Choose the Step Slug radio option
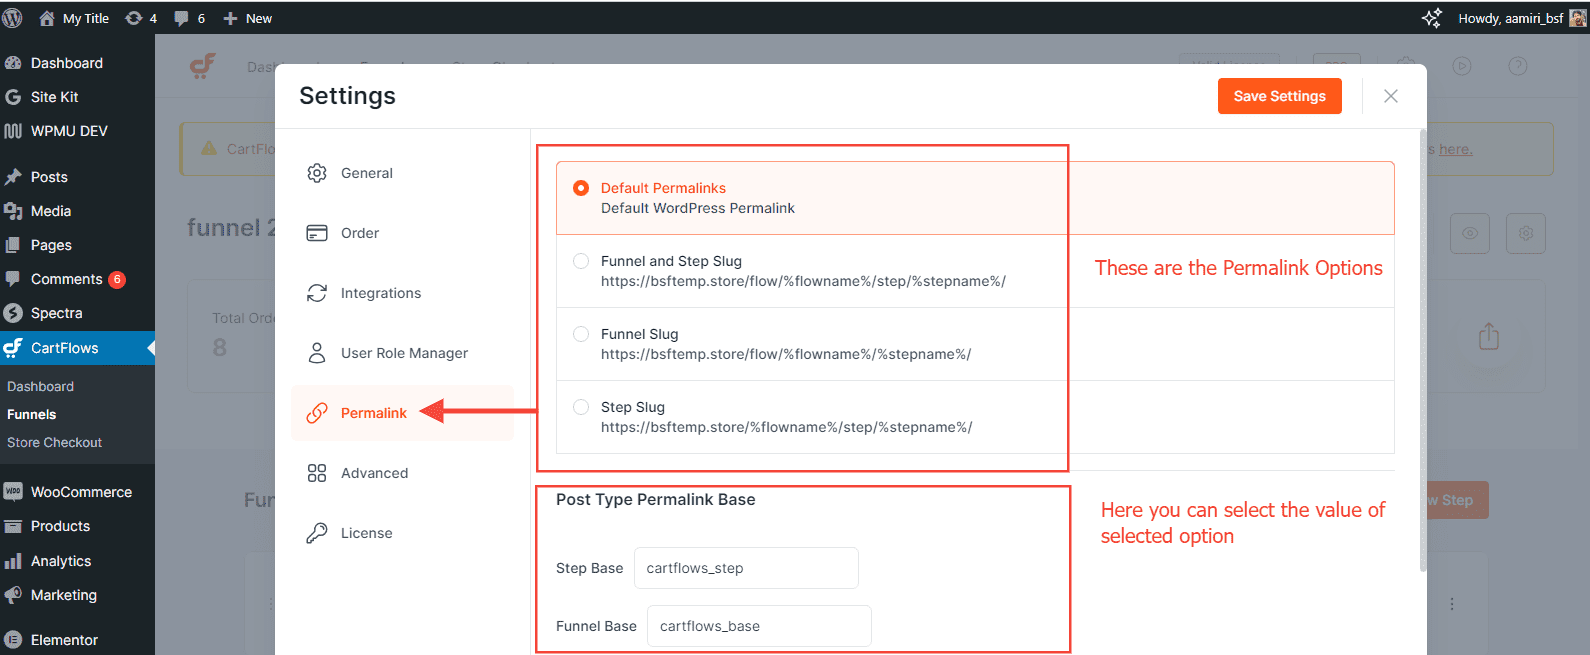 click(581, 407)
